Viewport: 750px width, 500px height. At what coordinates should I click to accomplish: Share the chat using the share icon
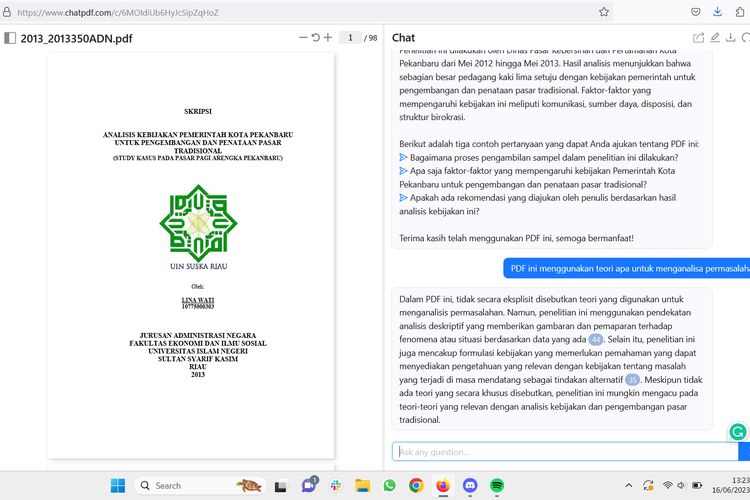tap(699, 38)
